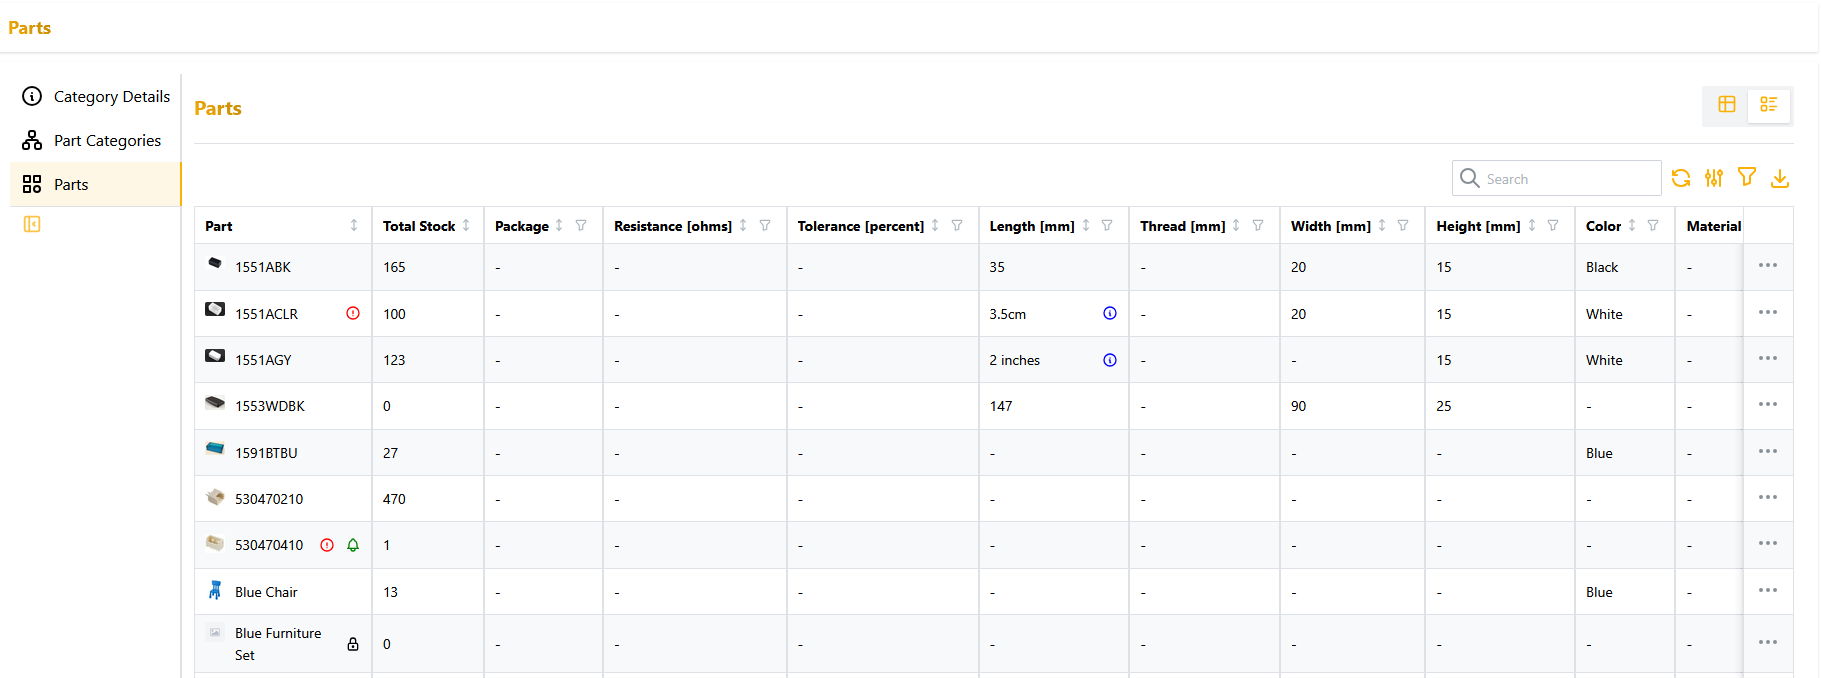Click length value 147
Viewport: 1821px width, 678px height.
point(1001,406)
